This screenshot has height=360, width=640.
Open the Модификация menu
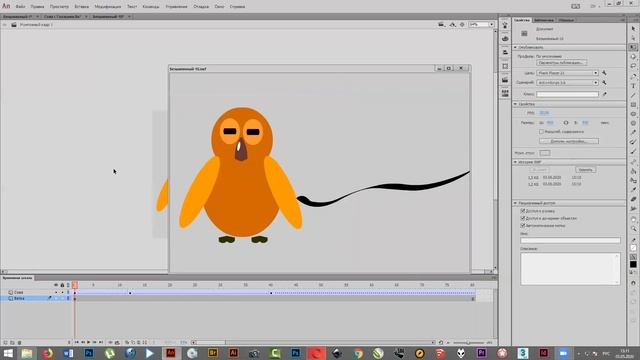[x=108, y=7]
